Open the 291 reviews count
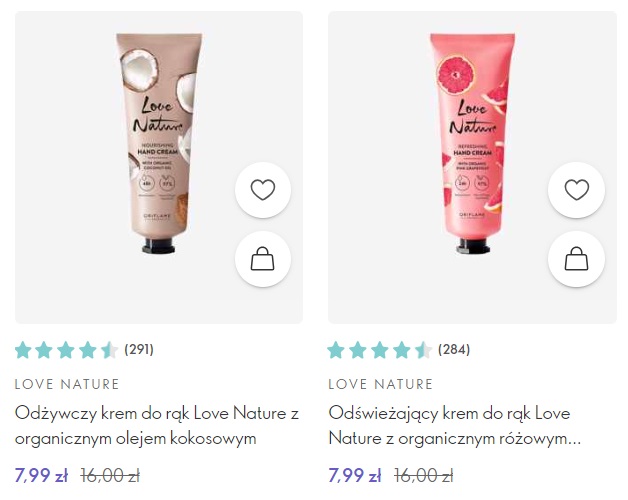 139,349
